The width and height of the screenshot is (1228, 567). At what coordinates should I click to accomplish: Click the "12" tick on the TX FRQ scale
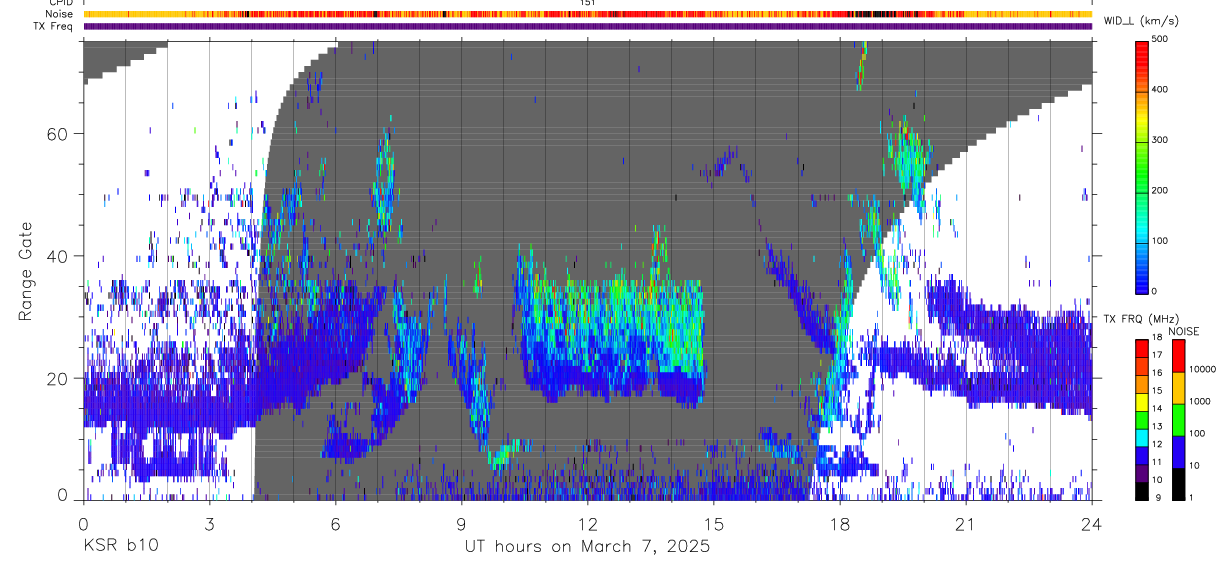coord(1157,444)
